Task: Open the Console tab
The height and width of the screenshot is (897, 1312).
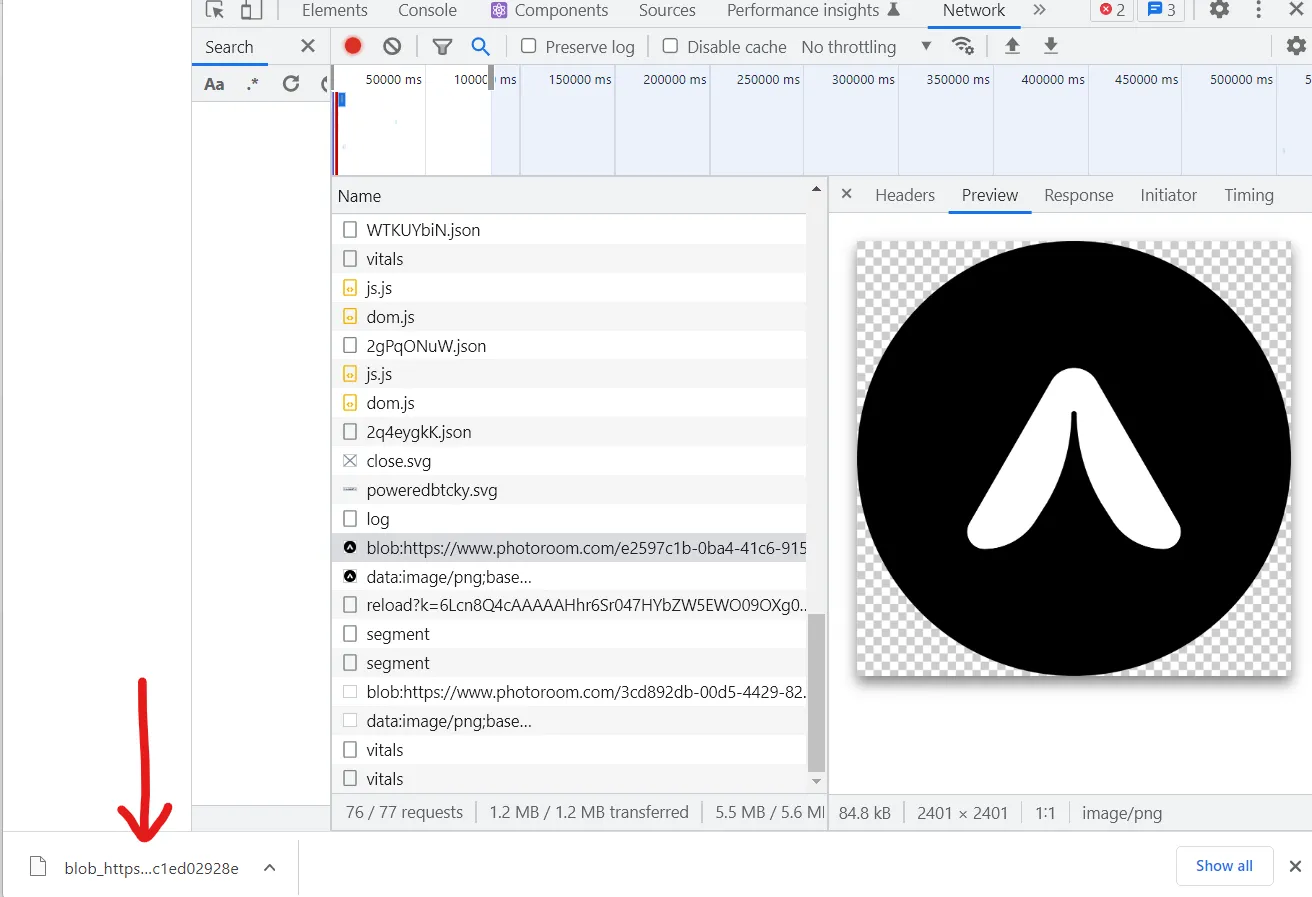Action: tap(427, 10)
